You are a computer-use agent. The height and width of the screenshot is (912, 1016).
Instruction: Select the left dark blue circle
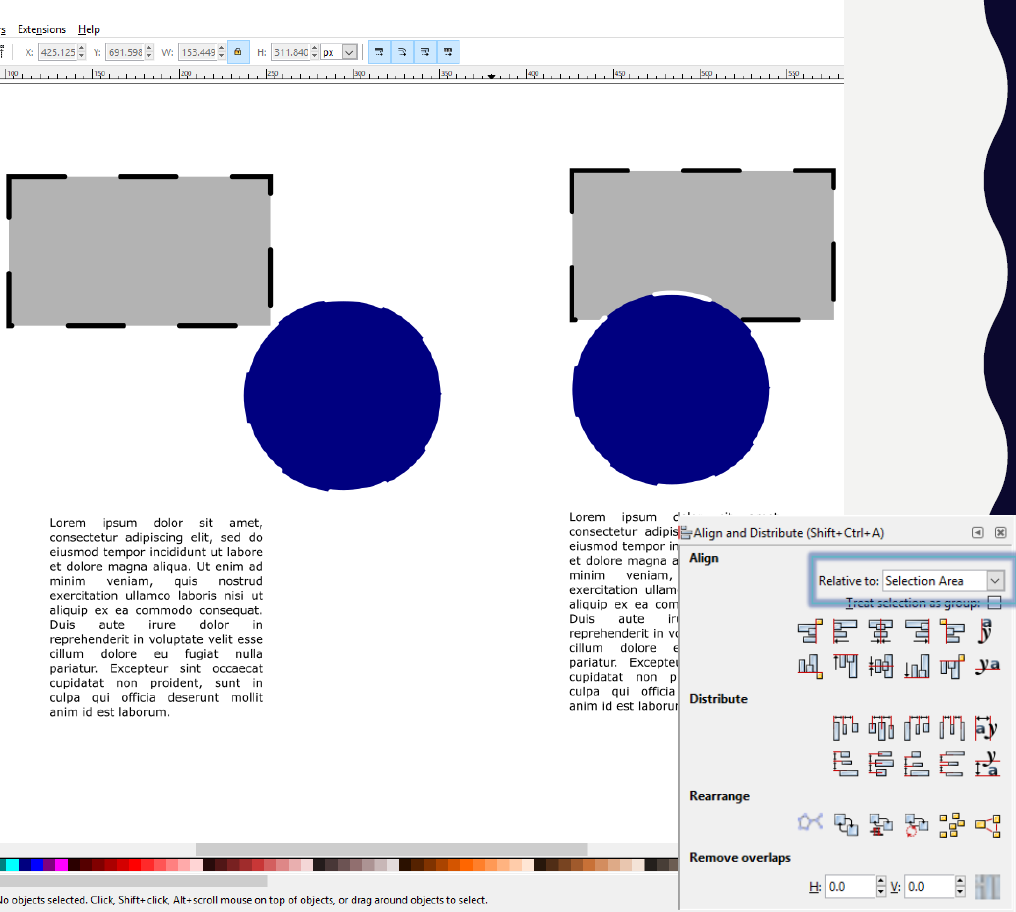342,395
